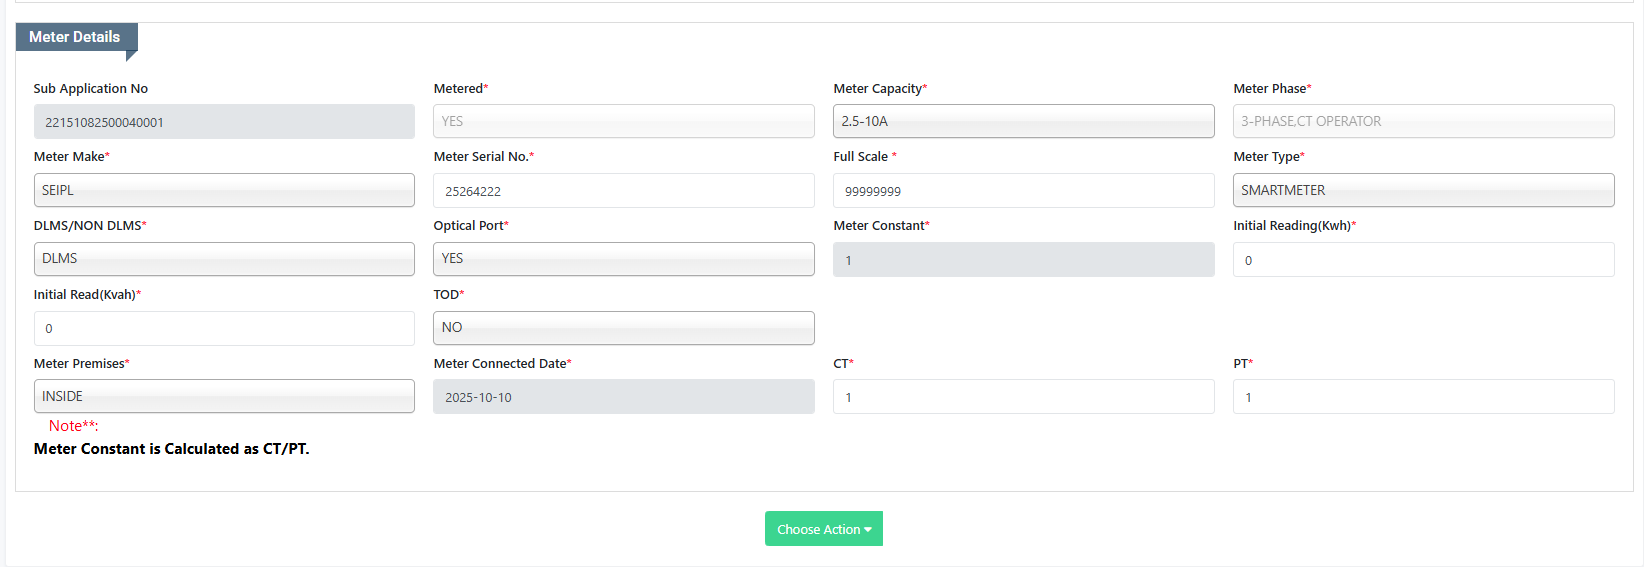The width and height of the screenshot is (1644, 567).
Task: Open the TOD dropdown
Action: coord(623,328)
